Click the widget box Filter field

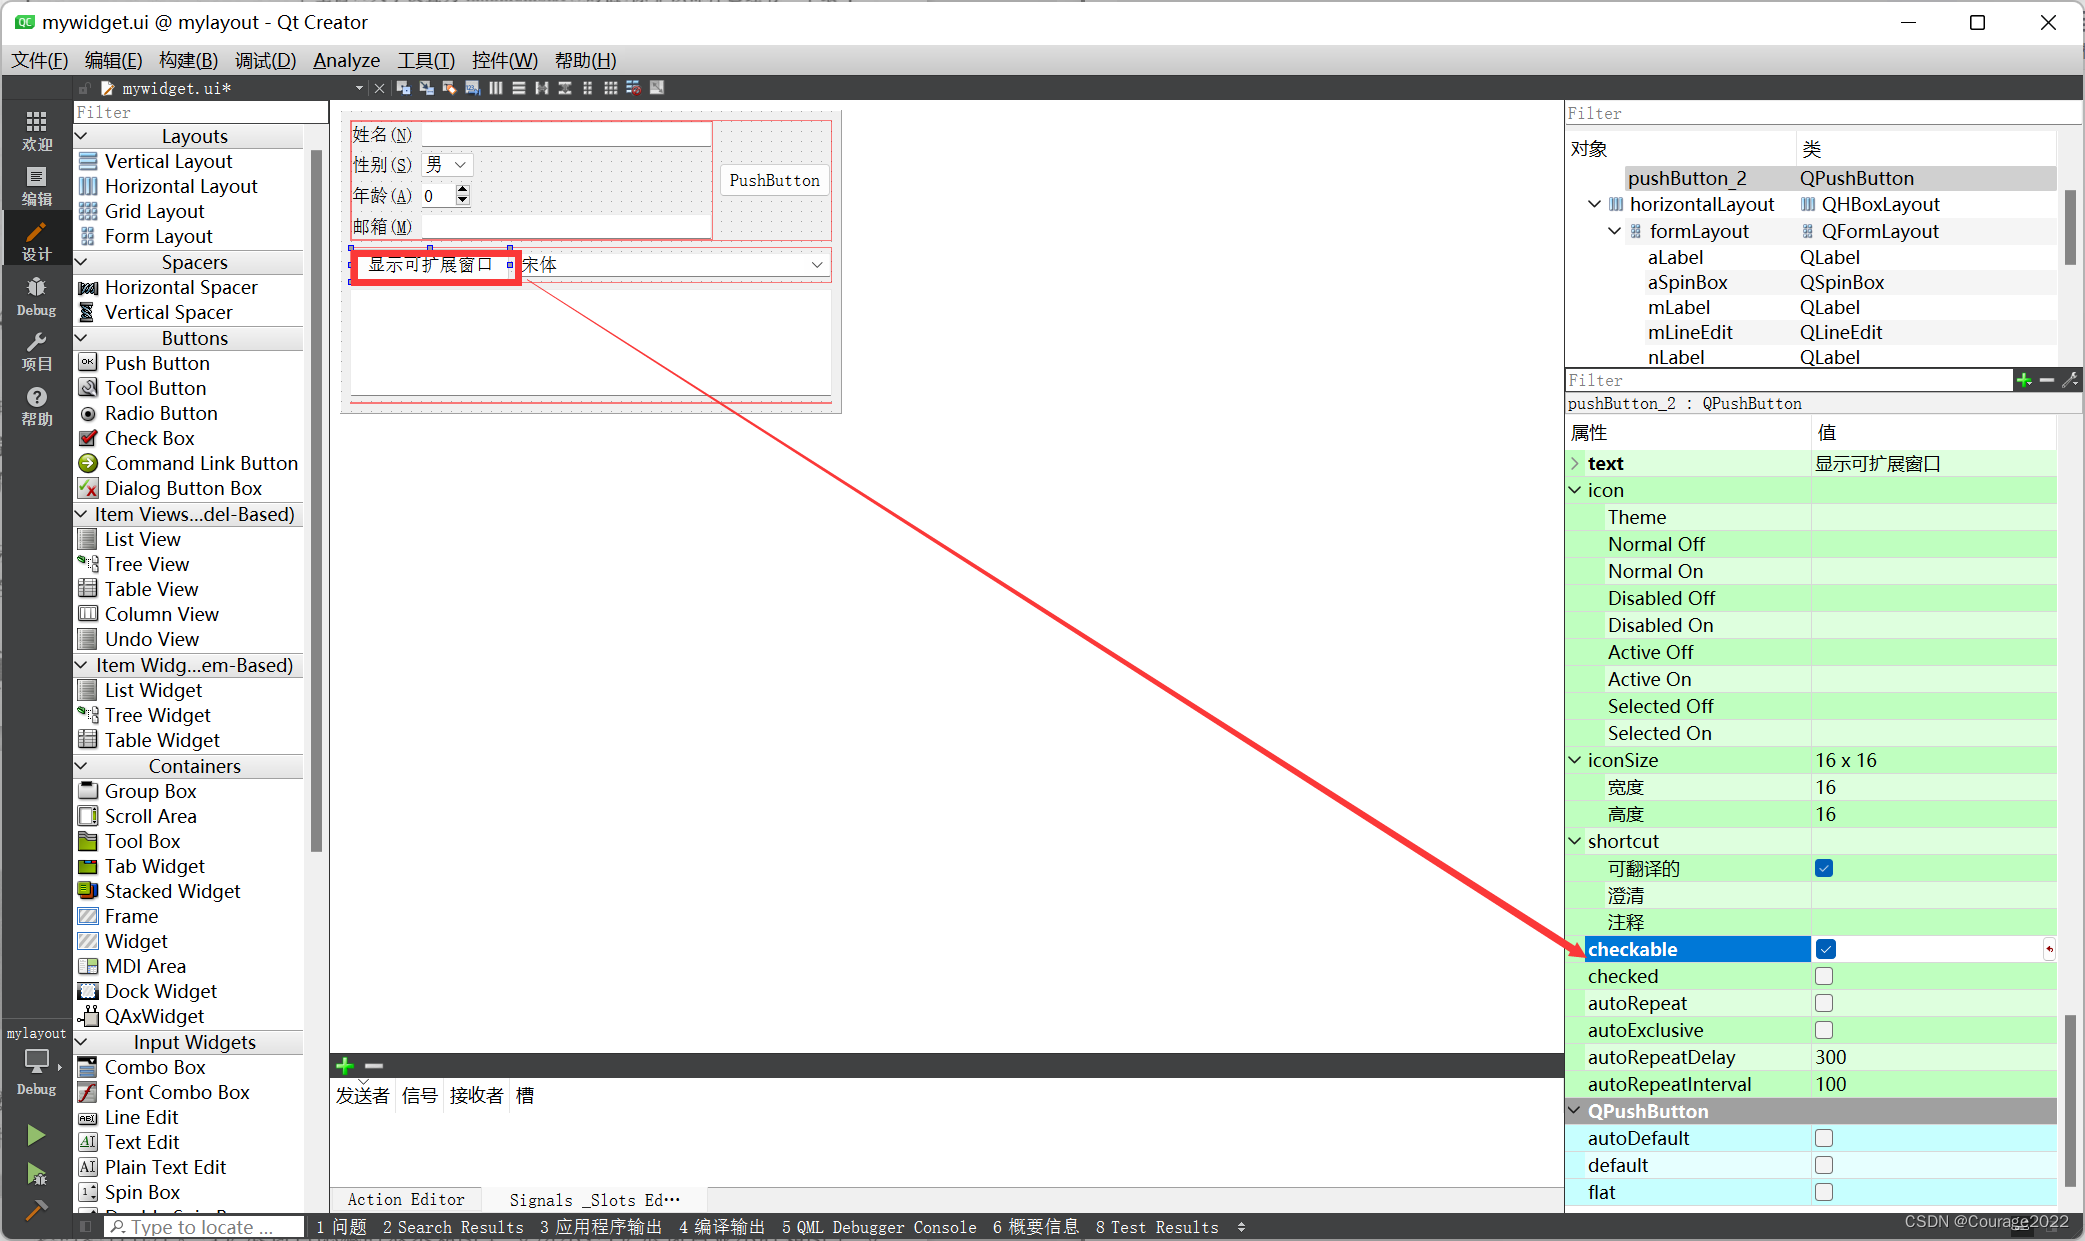(x=200, y=112)
